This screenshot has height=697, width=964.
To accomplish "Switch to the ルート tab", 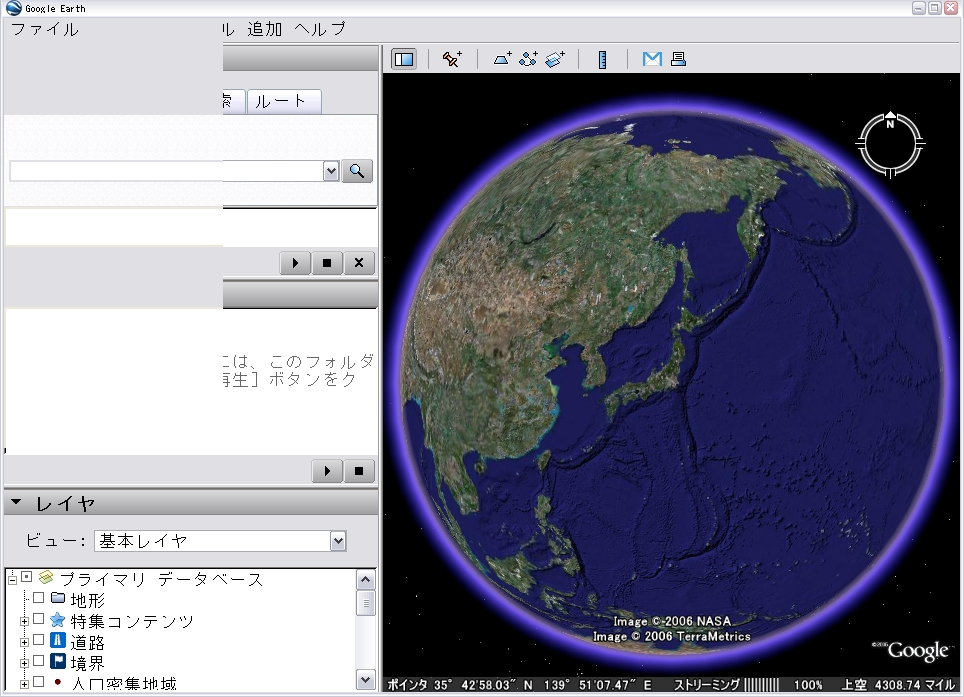I will (x=283, y=101).
